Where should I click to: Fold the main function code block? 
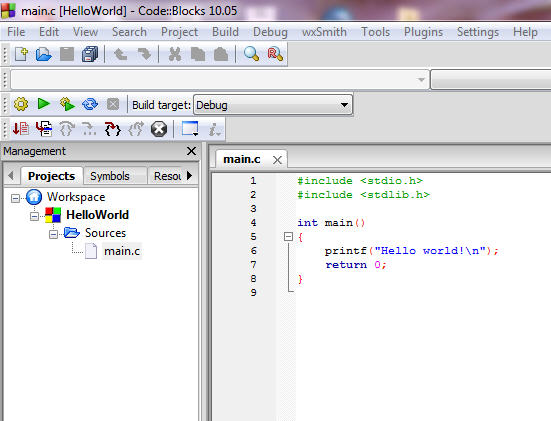pyautogui.click(x=288, y=237)
